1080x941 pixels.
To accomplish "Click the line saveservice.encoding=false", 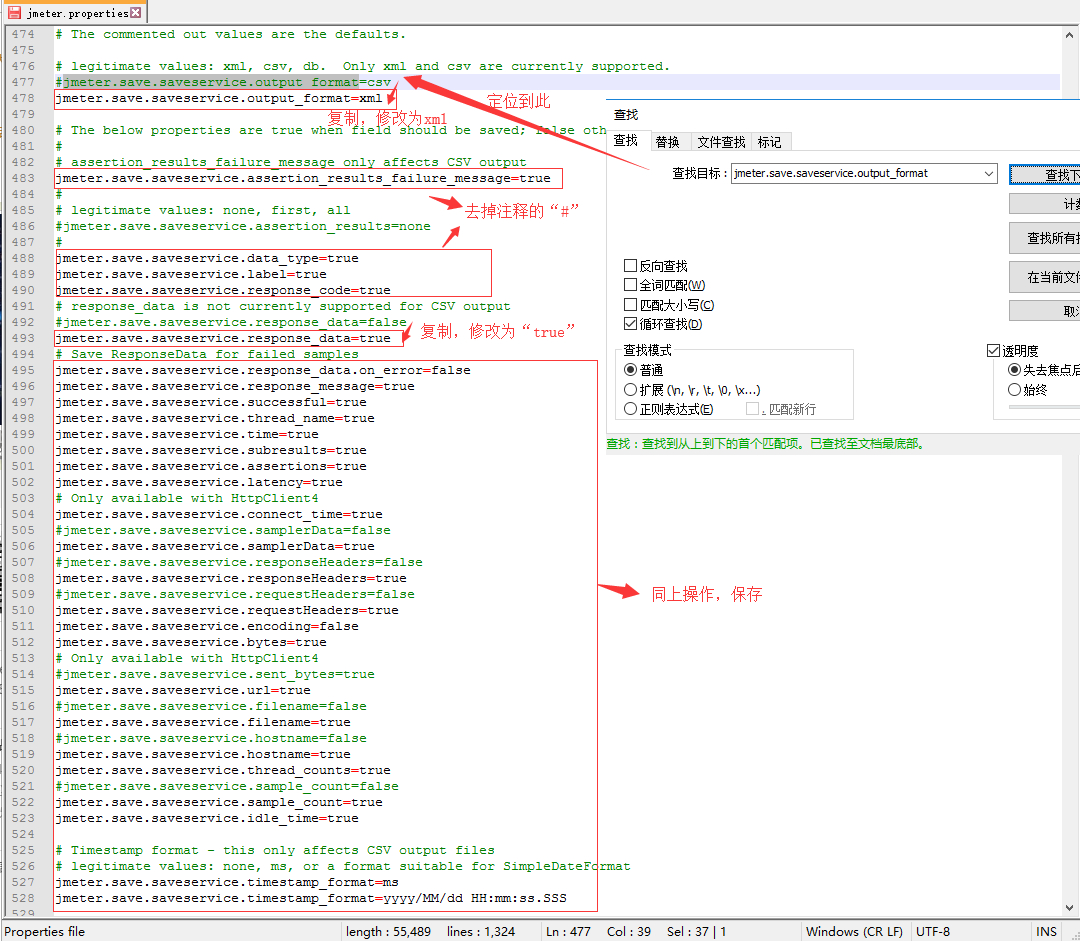I will tap(207, 626).
